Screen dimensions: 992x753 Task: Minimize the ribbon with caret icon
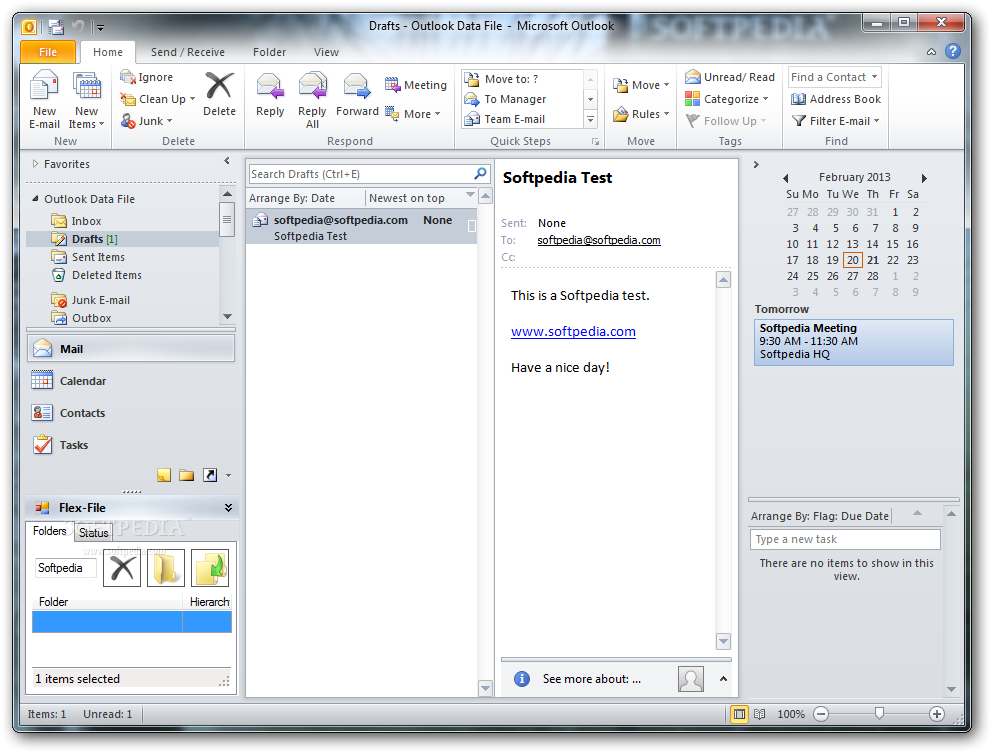pos(931,52)
